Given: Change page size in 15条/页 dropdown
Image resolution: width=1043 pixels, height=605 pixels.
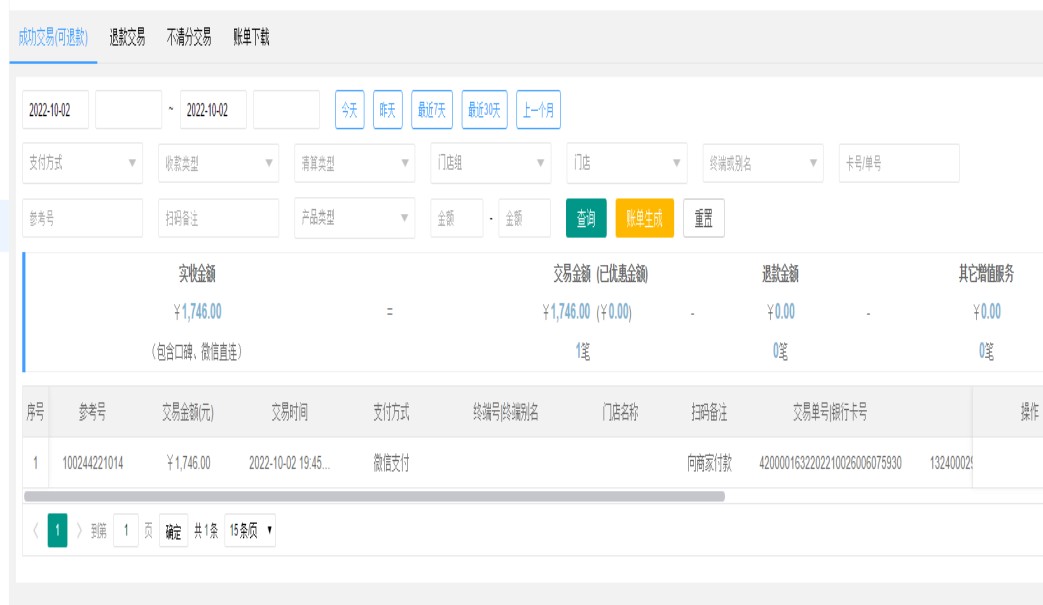Looking at the screenshot, I should point(250,532).
